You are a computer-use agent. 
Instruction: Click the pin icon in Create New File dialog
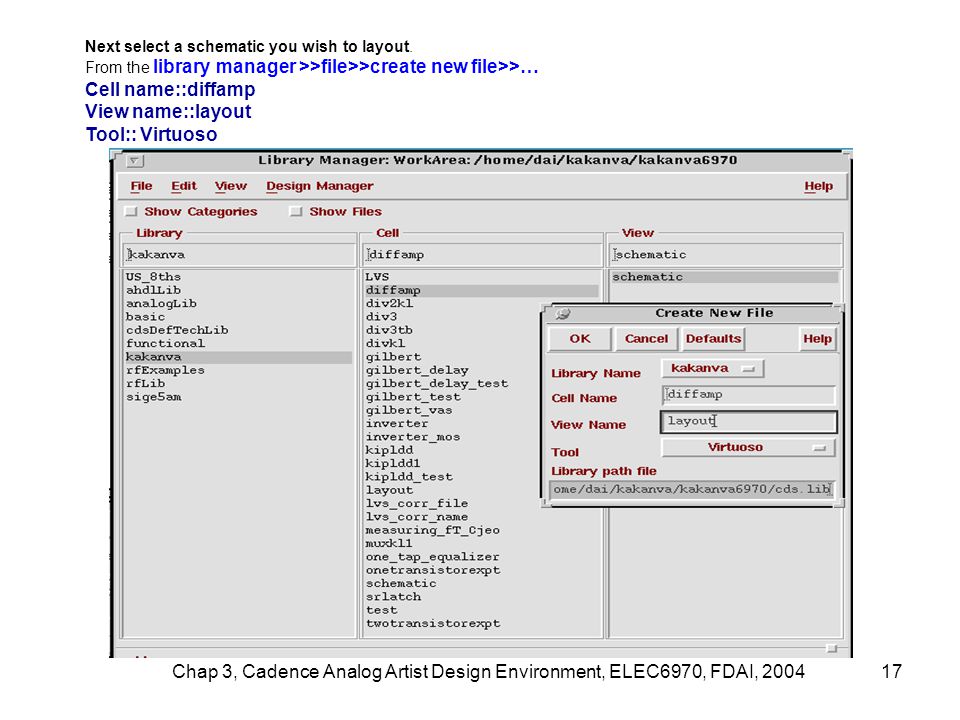click(x=563, y=313)
